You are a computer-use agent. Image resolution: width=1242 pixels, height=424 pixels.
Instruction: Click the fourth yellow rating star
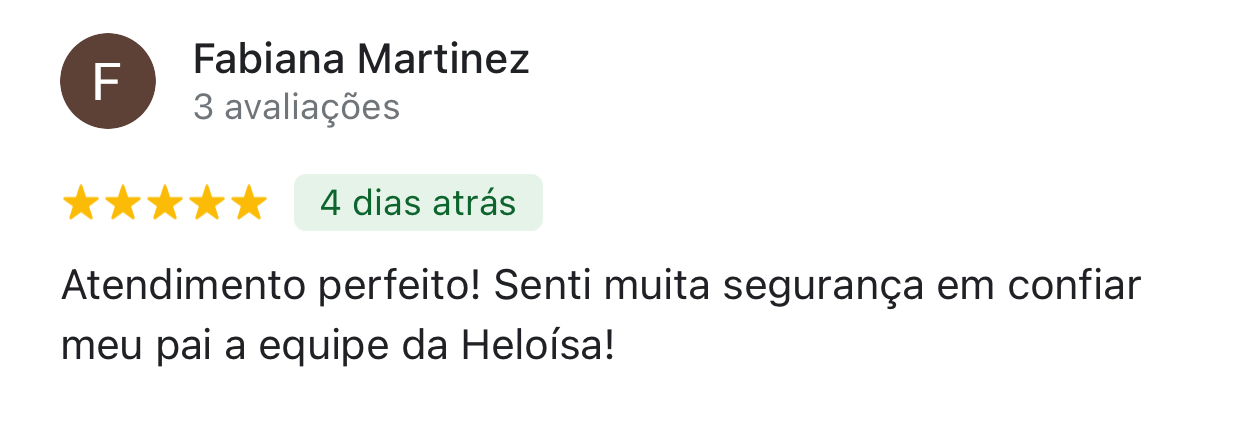(206, 203)
